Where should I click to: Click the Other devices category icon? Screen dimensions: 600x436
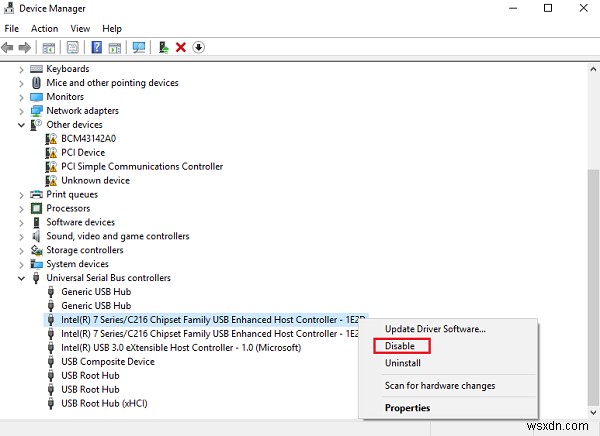tap(36, 125)
